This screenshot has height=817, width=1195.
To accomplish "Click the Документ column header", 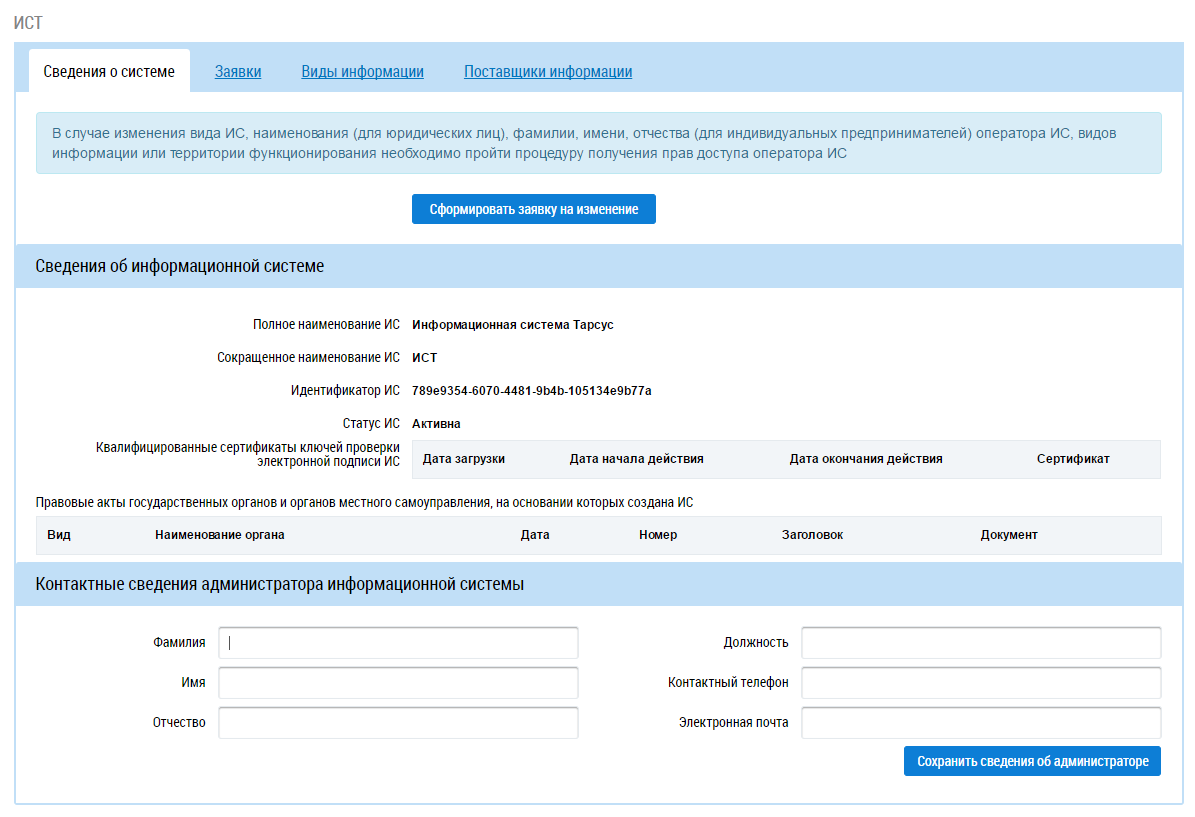I will (x=1008, y=535).
